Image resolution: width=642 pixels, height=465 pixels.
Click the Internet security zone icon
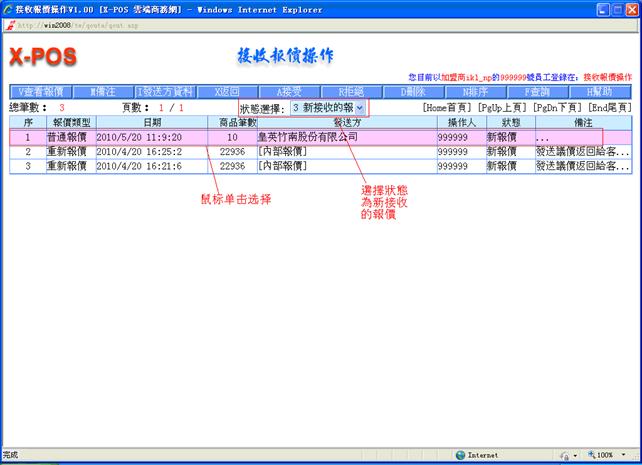tap(460, 455)
